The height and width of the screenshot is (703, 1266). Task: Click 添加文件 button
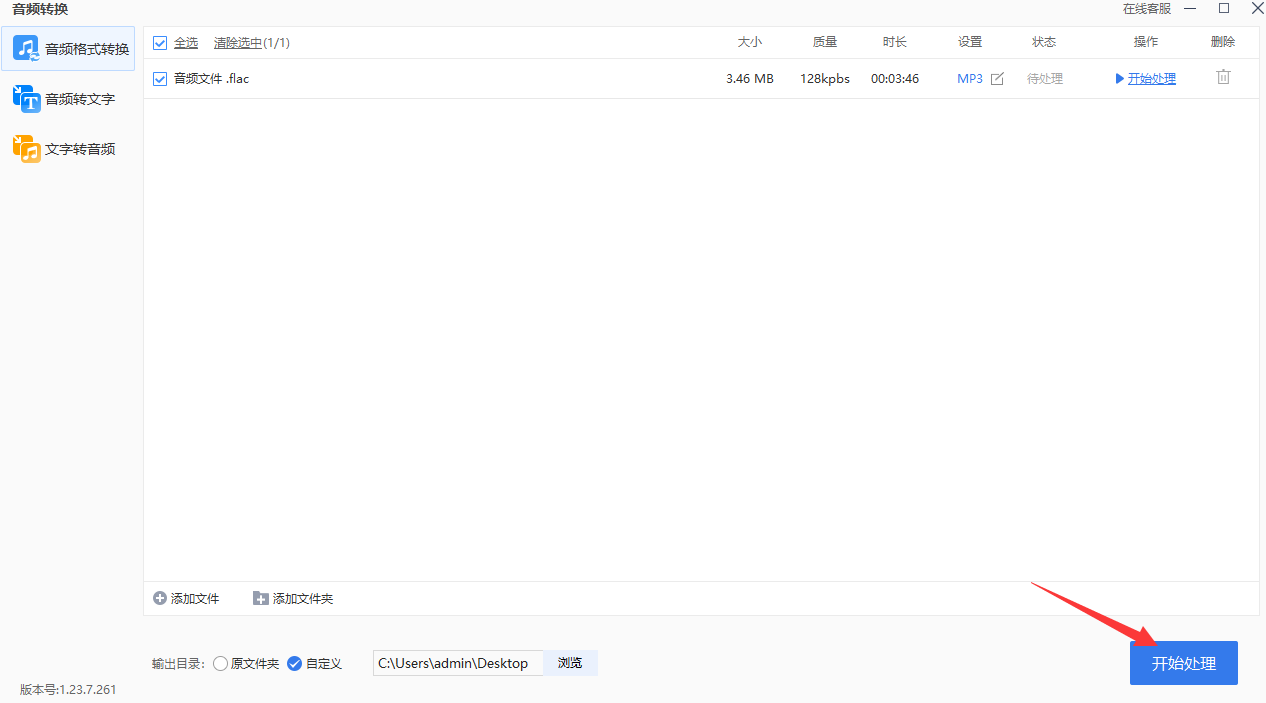[x=186, y=598]
